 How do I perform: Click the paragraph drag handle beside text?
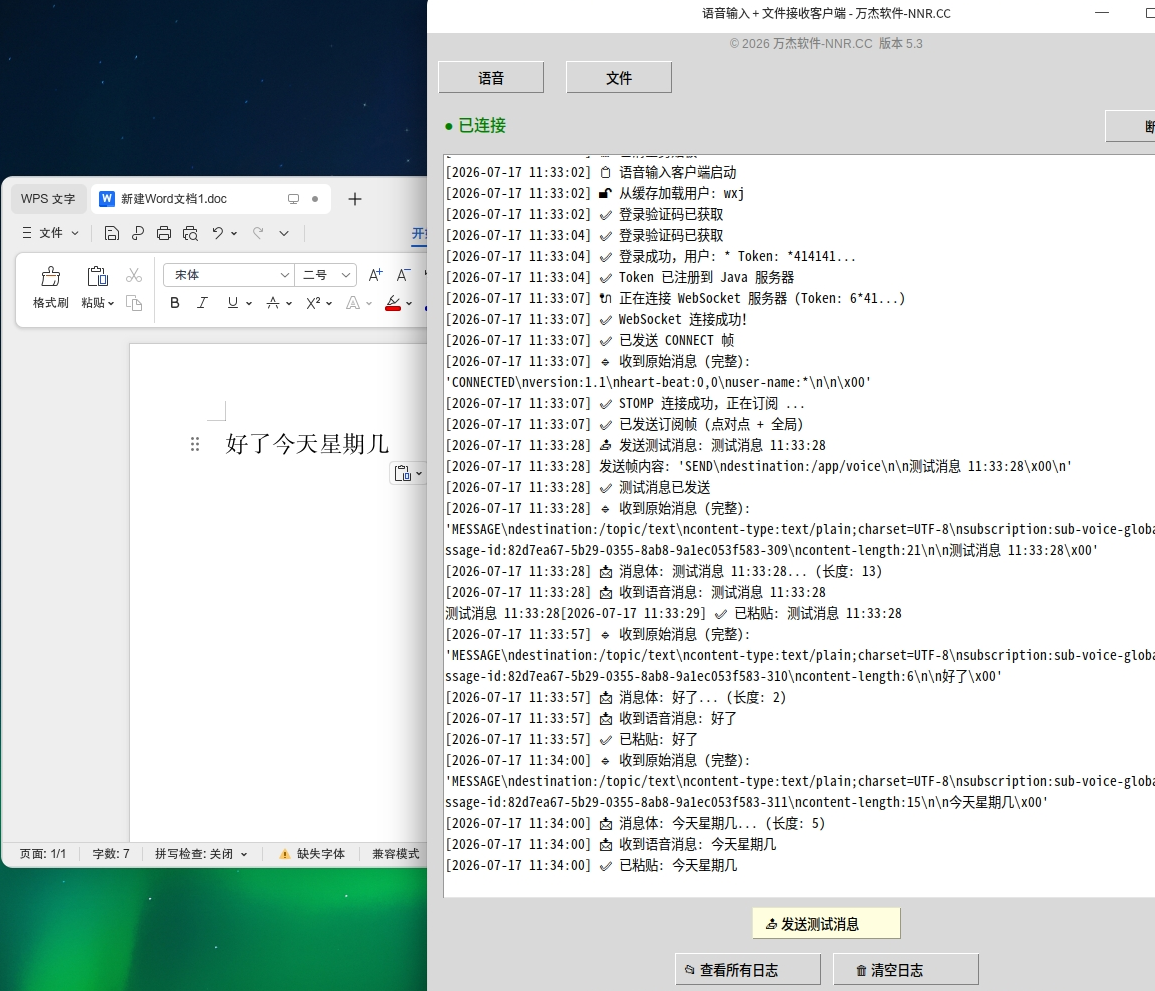point(194,444)
